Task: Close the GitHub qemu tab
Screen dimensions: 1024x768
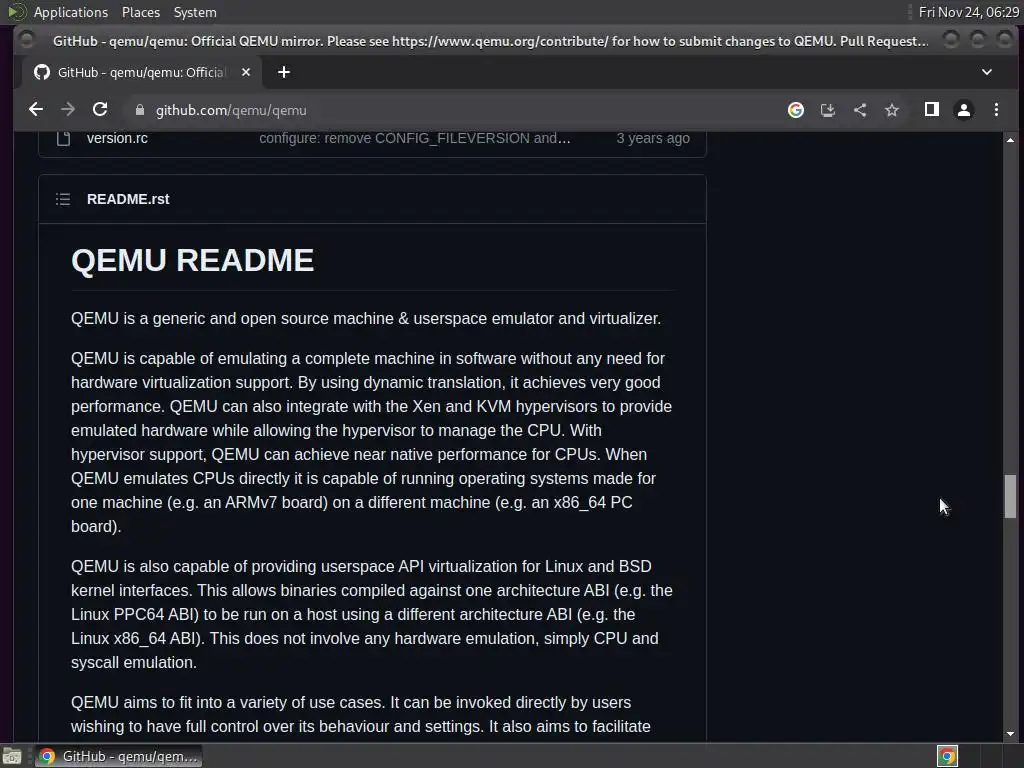Action: point(246,72)
